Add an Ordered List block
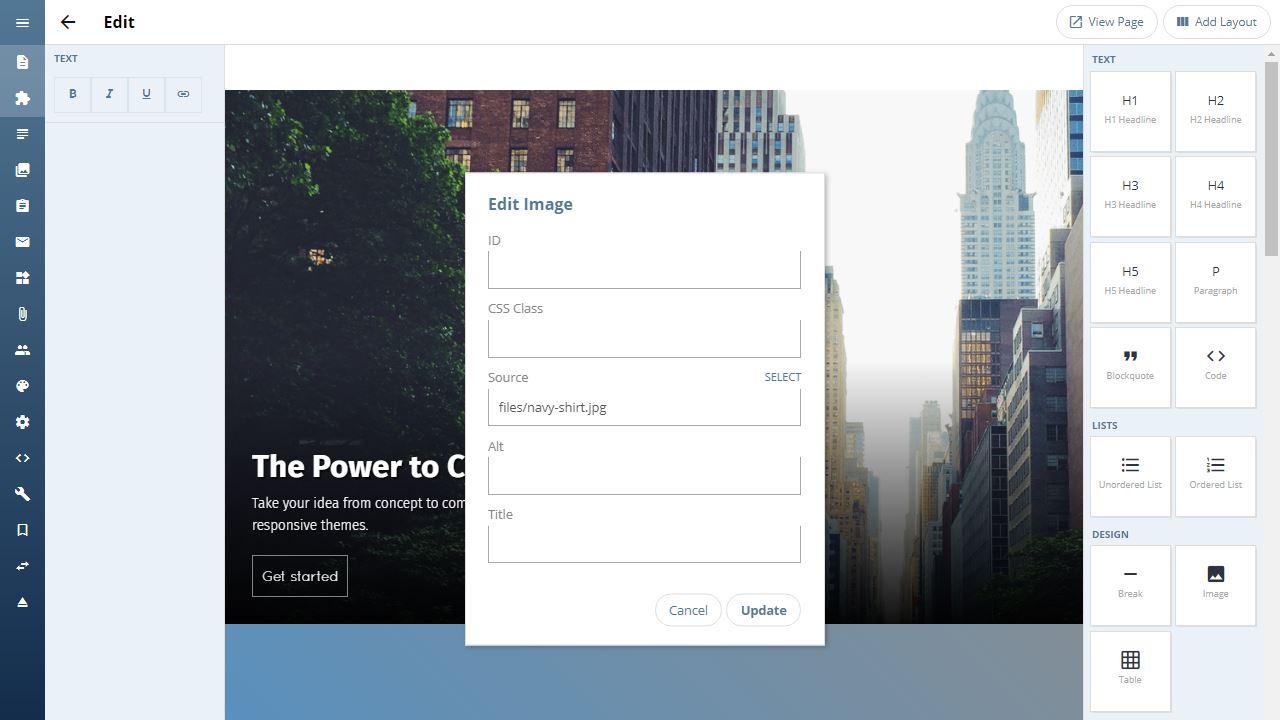The height and width of the screenshot is (720, 1280). pos(1215,476)
